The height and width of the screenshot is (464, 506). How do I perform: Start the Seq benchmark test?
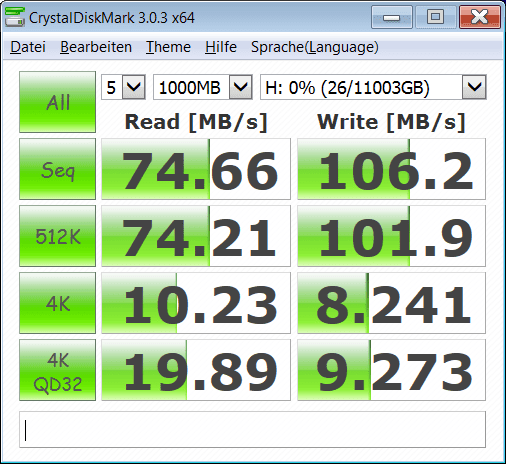(x=57, y=169)
